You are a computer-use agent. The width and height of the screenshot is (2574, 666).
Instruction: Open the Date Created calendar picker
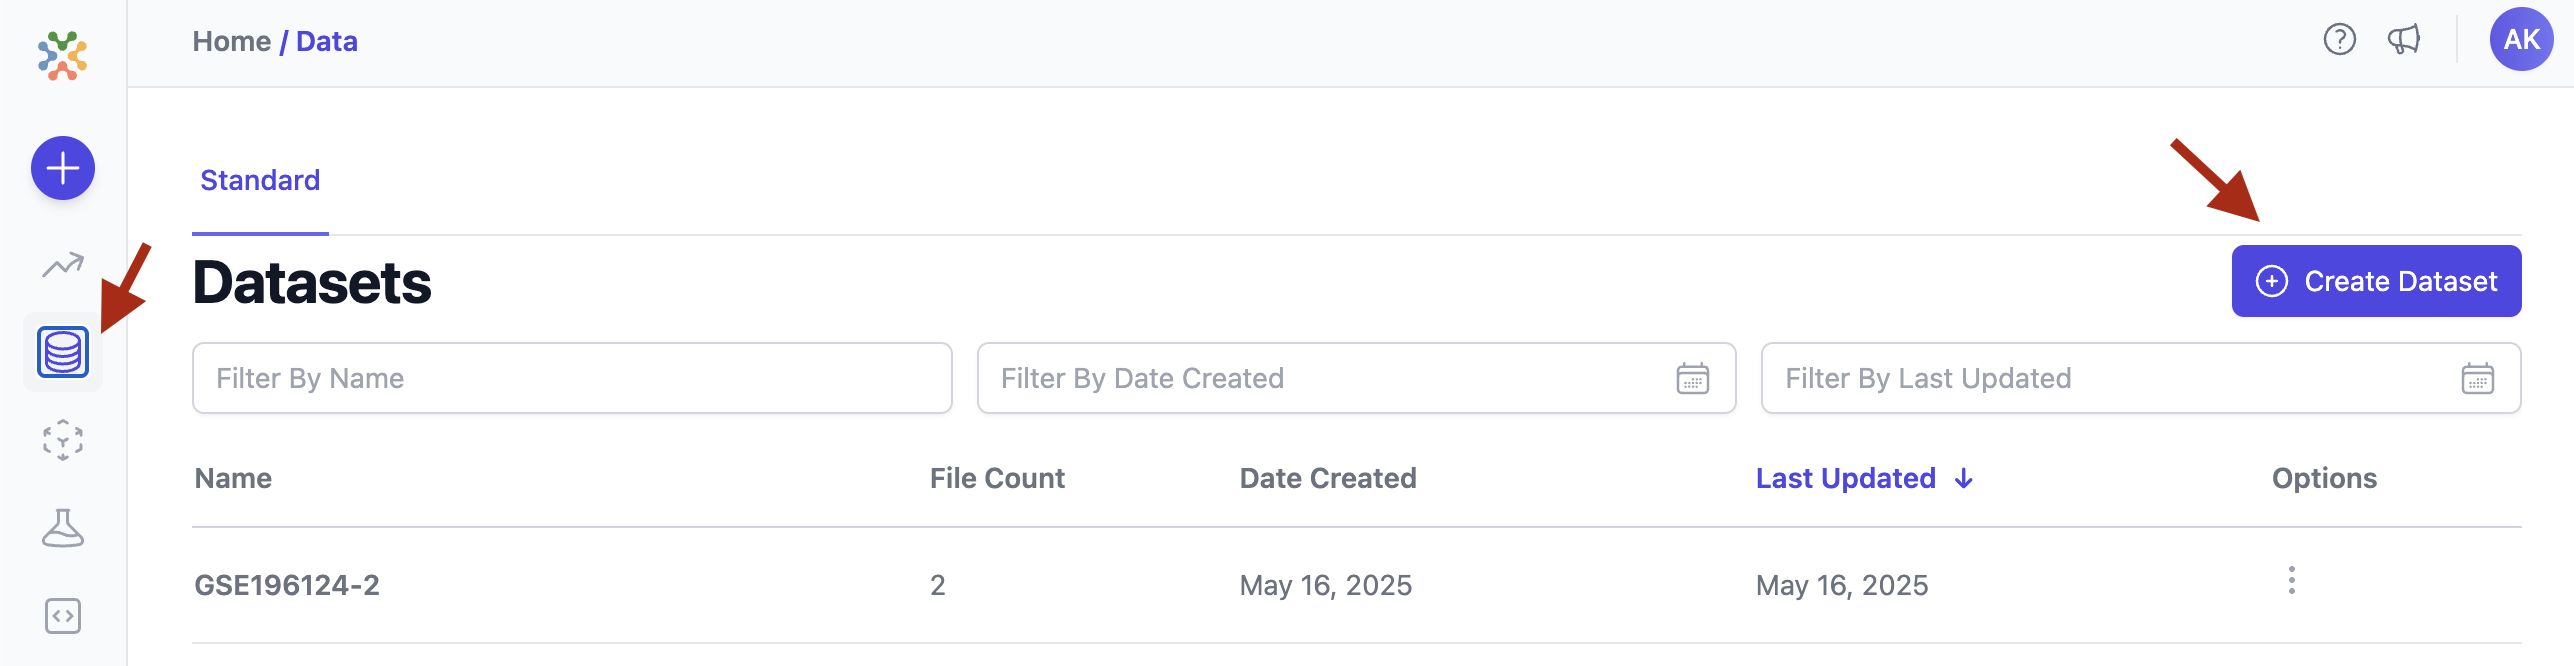pos(1692,379)
